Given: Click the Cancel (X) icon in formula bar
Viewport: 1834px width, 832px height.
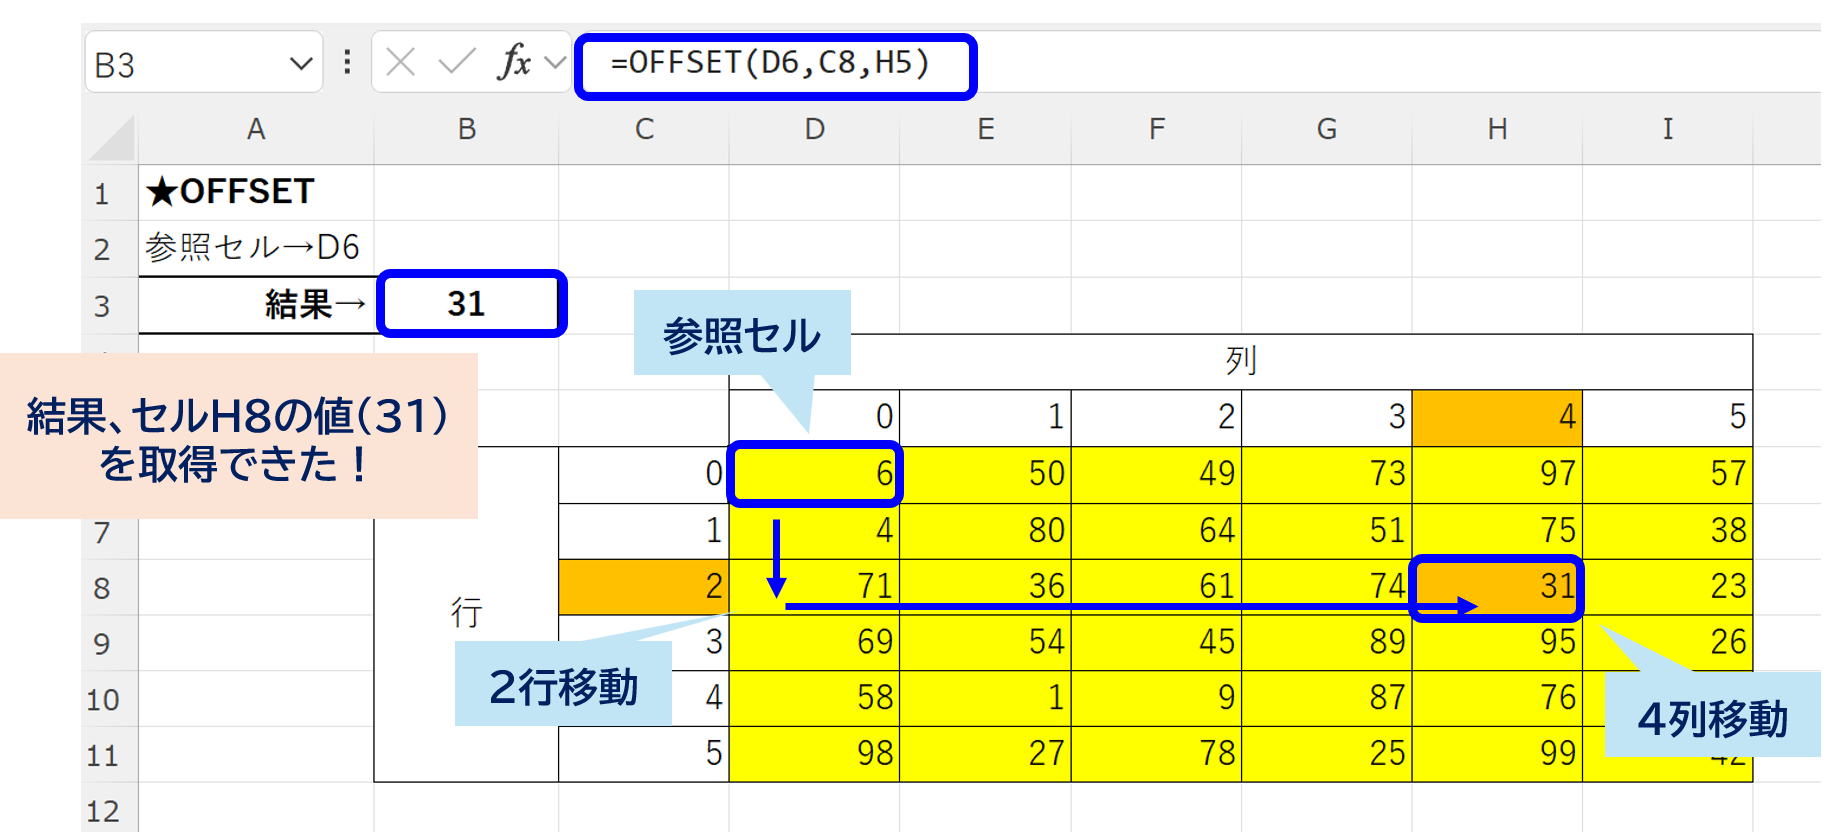Looking at the screenshot, I should click(x=401, y=63).
